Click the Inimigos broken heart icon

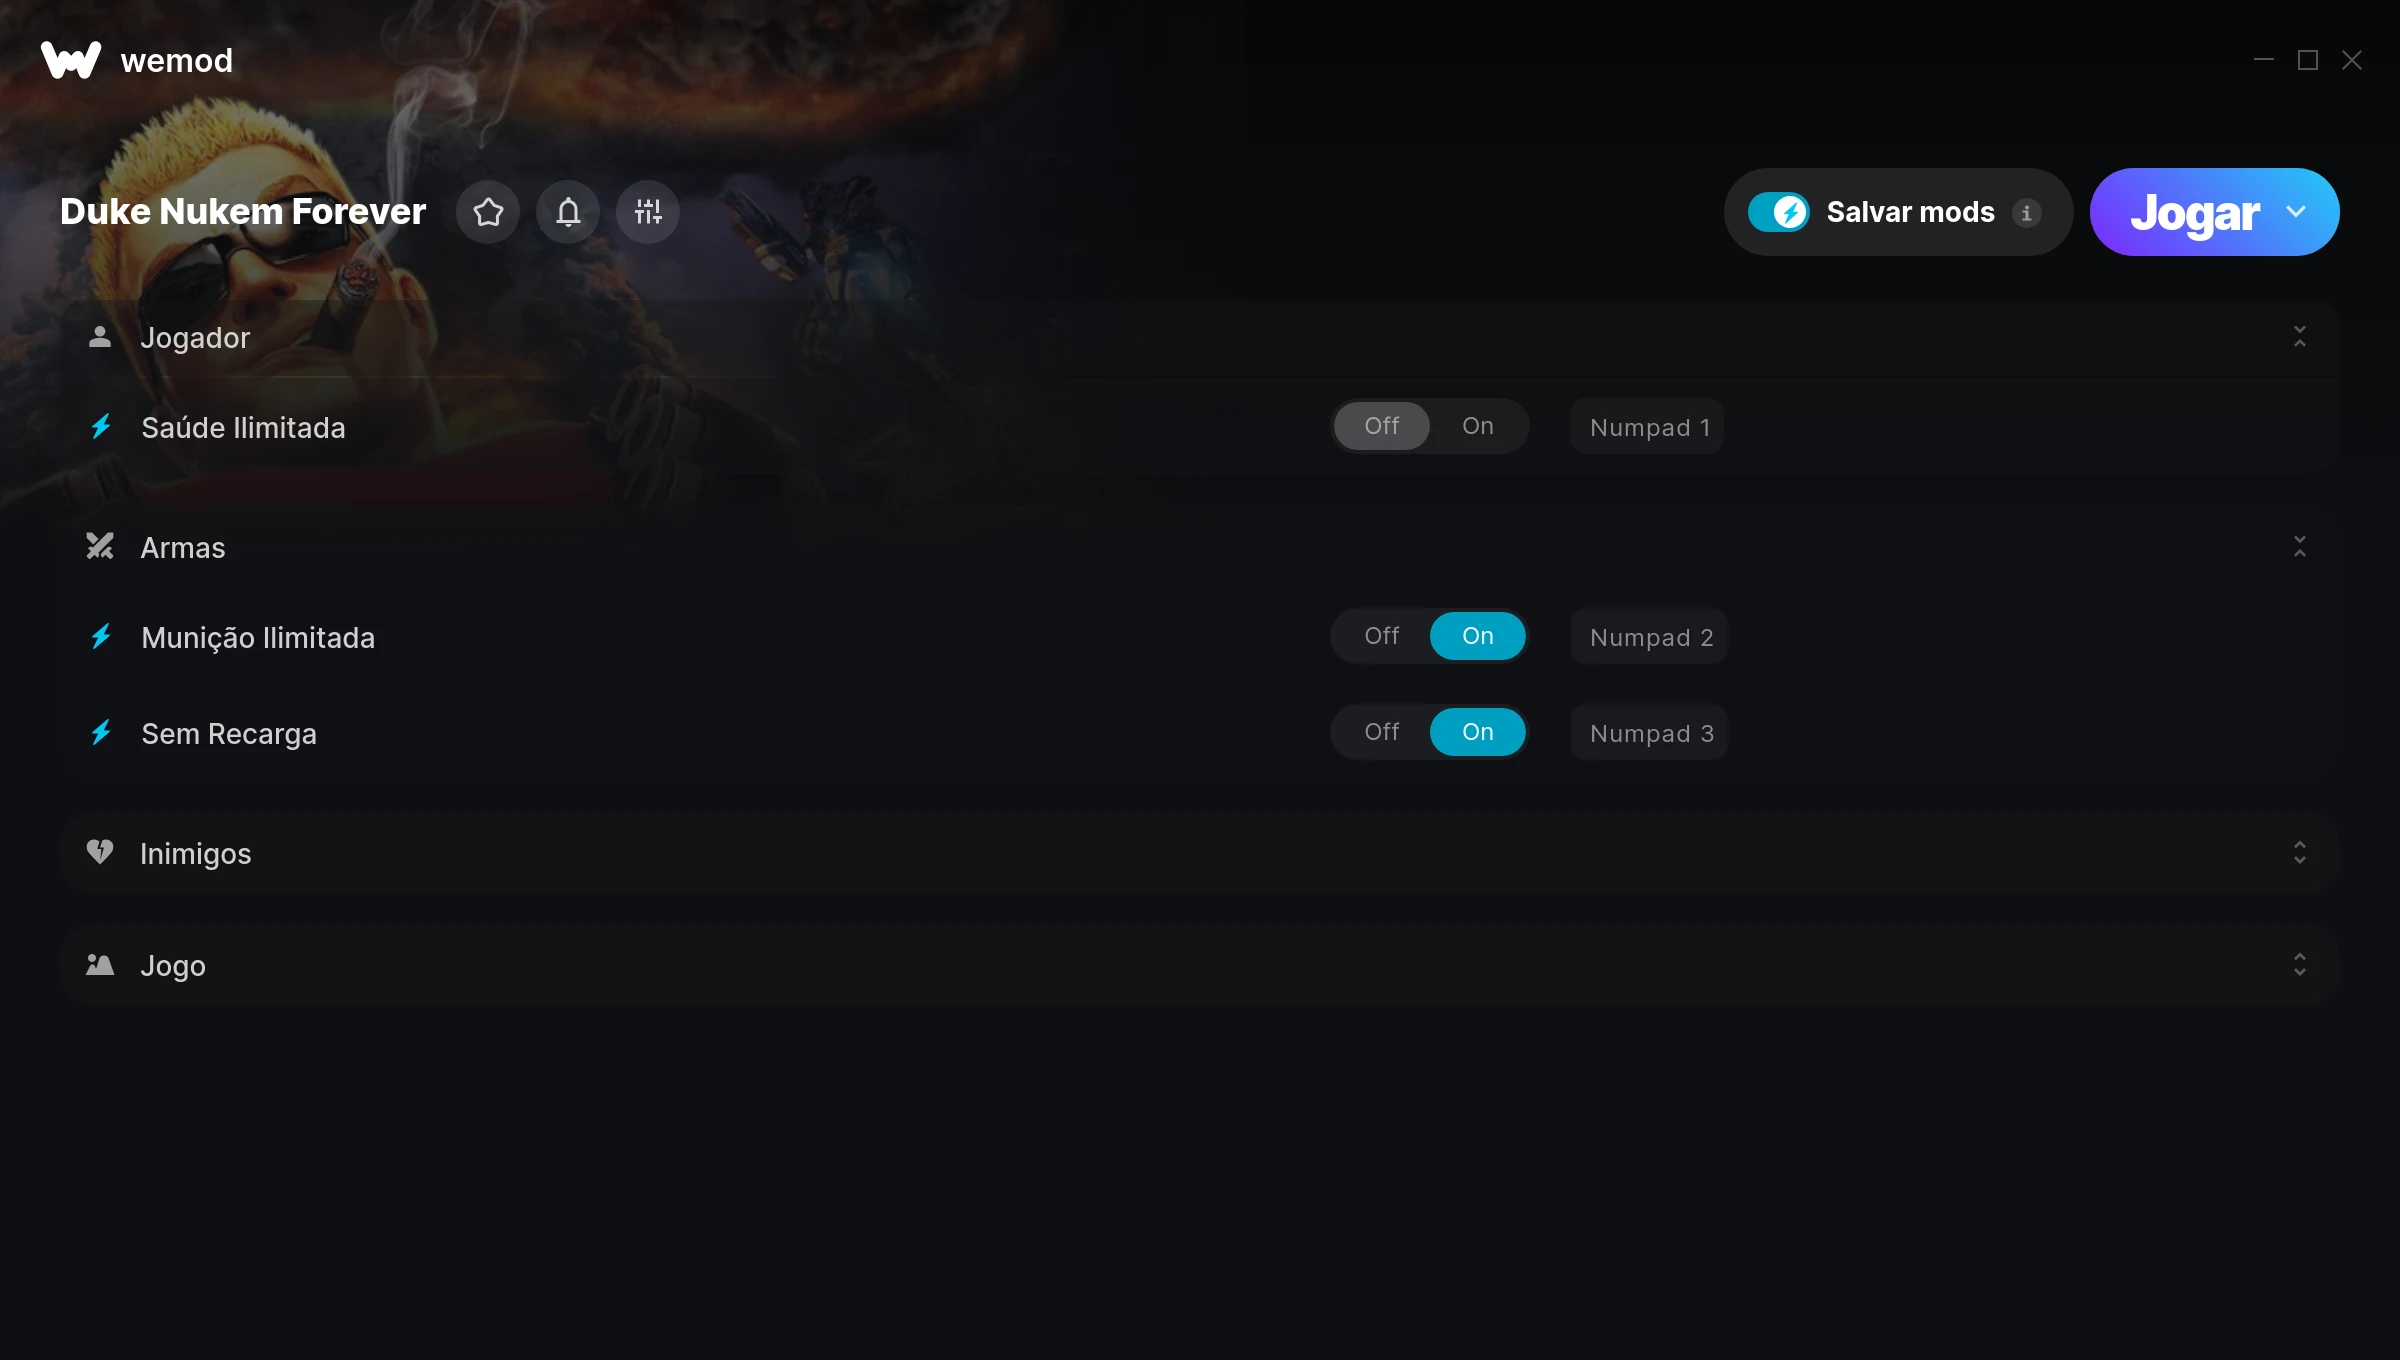(100, 852)
